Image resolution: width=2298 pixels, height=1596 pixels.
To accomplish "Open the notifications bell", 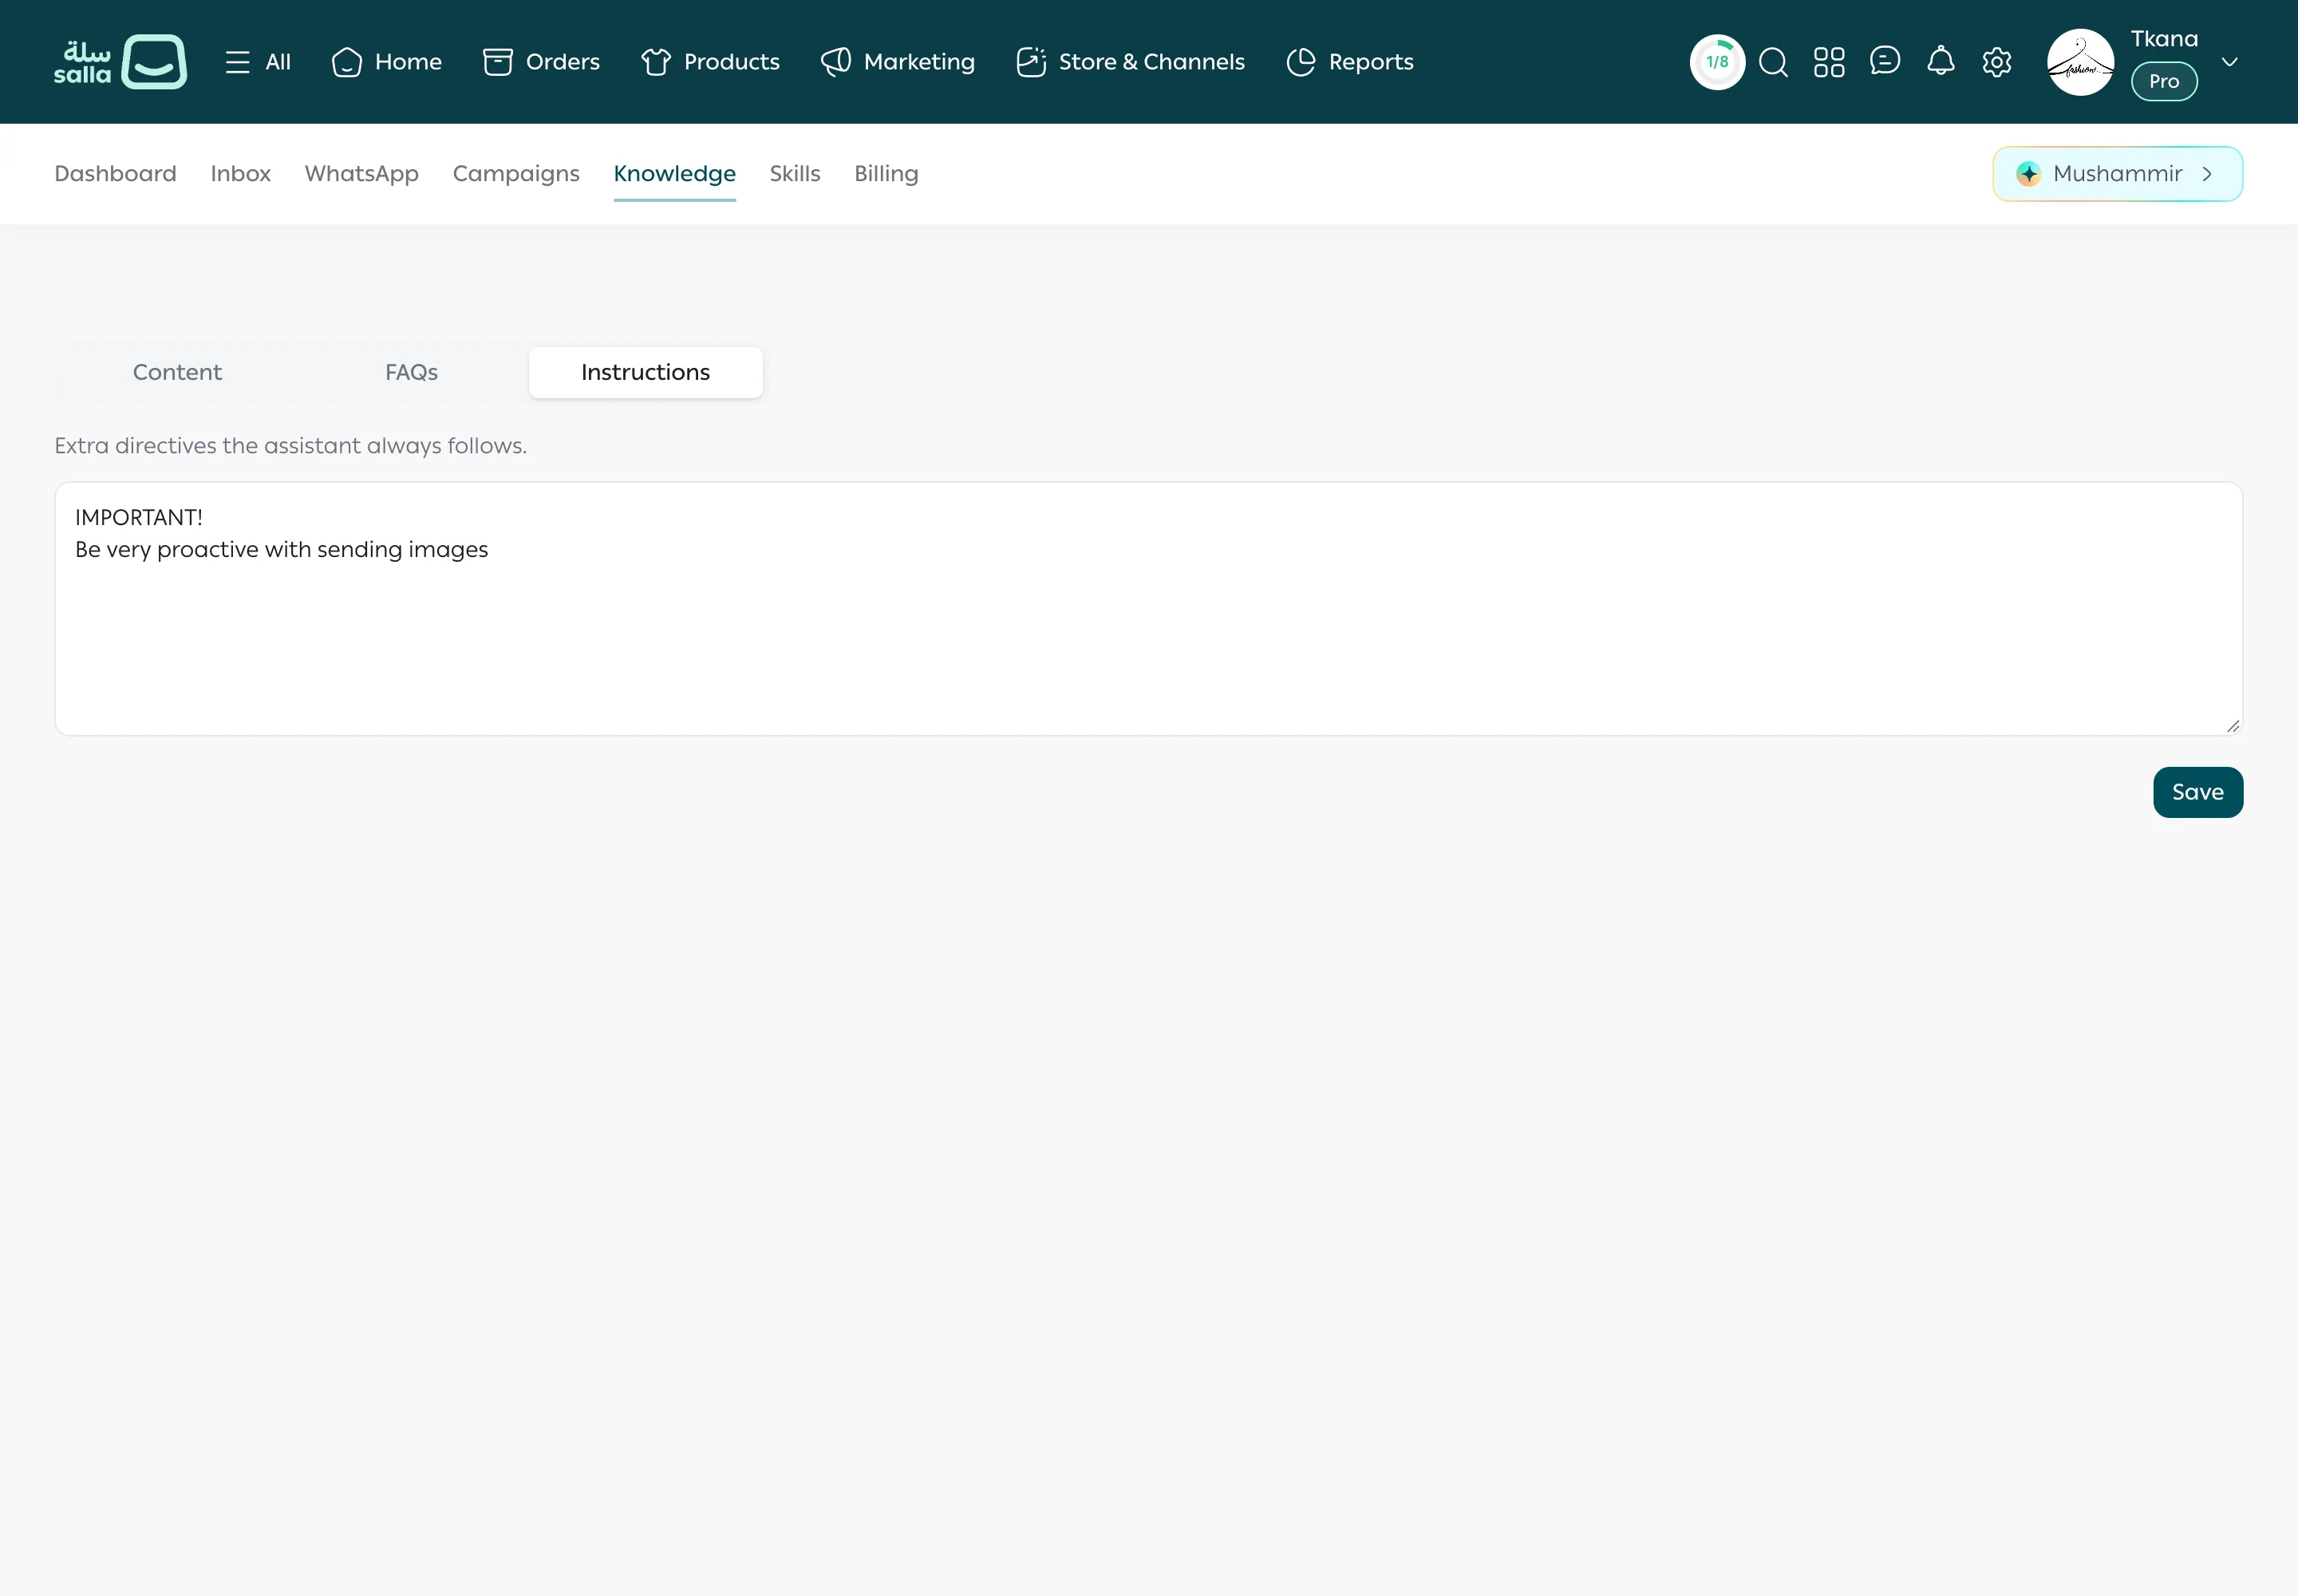I will coord(1941,61).
